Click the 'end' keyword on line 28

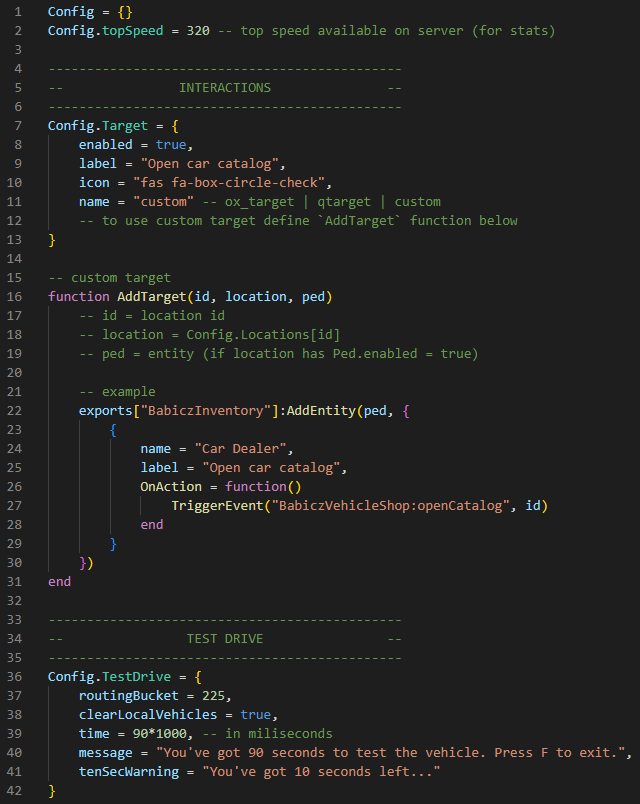coord(152,525)
